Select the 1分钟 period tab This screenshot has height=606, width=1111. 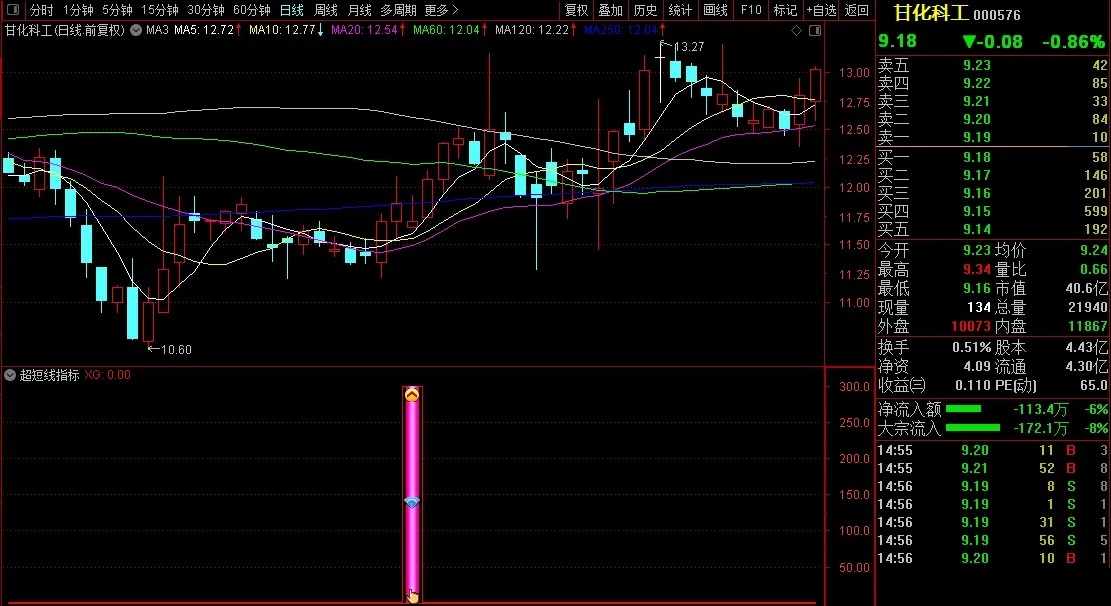coord(78,10)
